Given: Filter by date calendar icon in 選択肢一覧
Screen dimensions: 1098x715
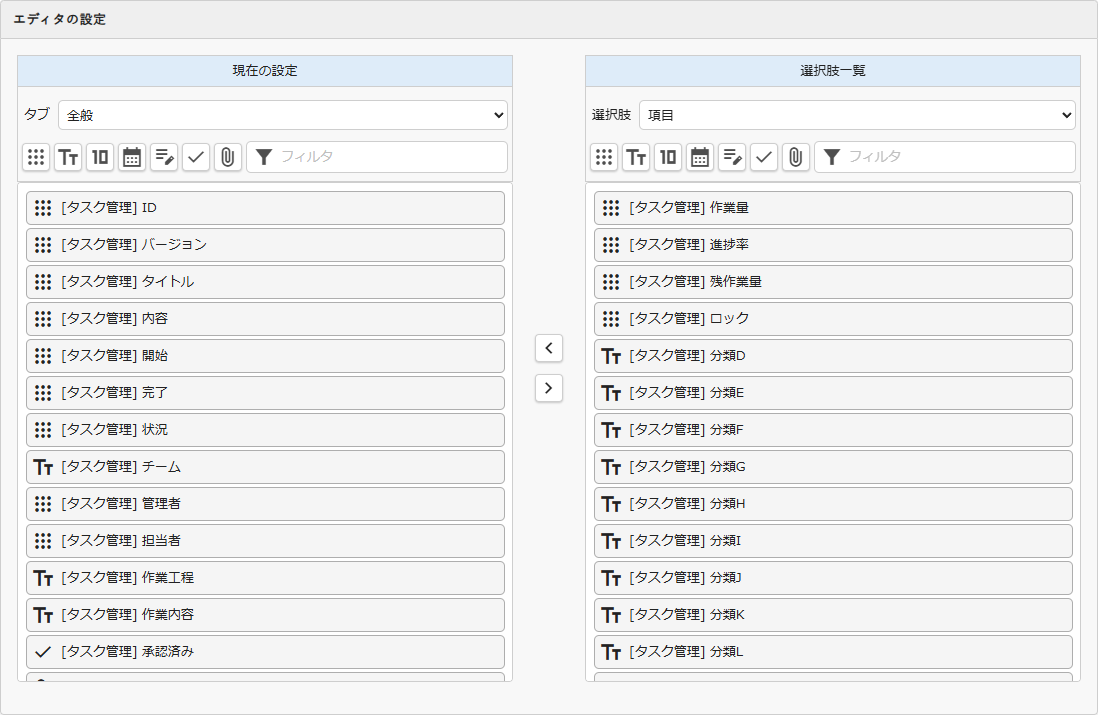Looking at the screenshot, I should pos(700,157).
